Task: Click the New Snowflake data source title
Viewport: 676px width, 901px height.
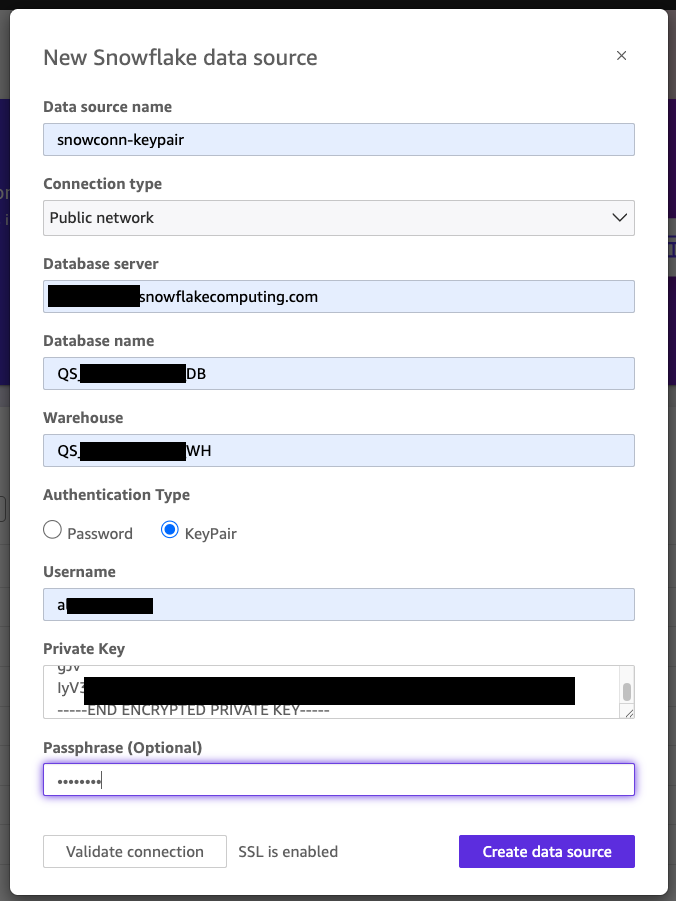Action: [x=180, y=57]
